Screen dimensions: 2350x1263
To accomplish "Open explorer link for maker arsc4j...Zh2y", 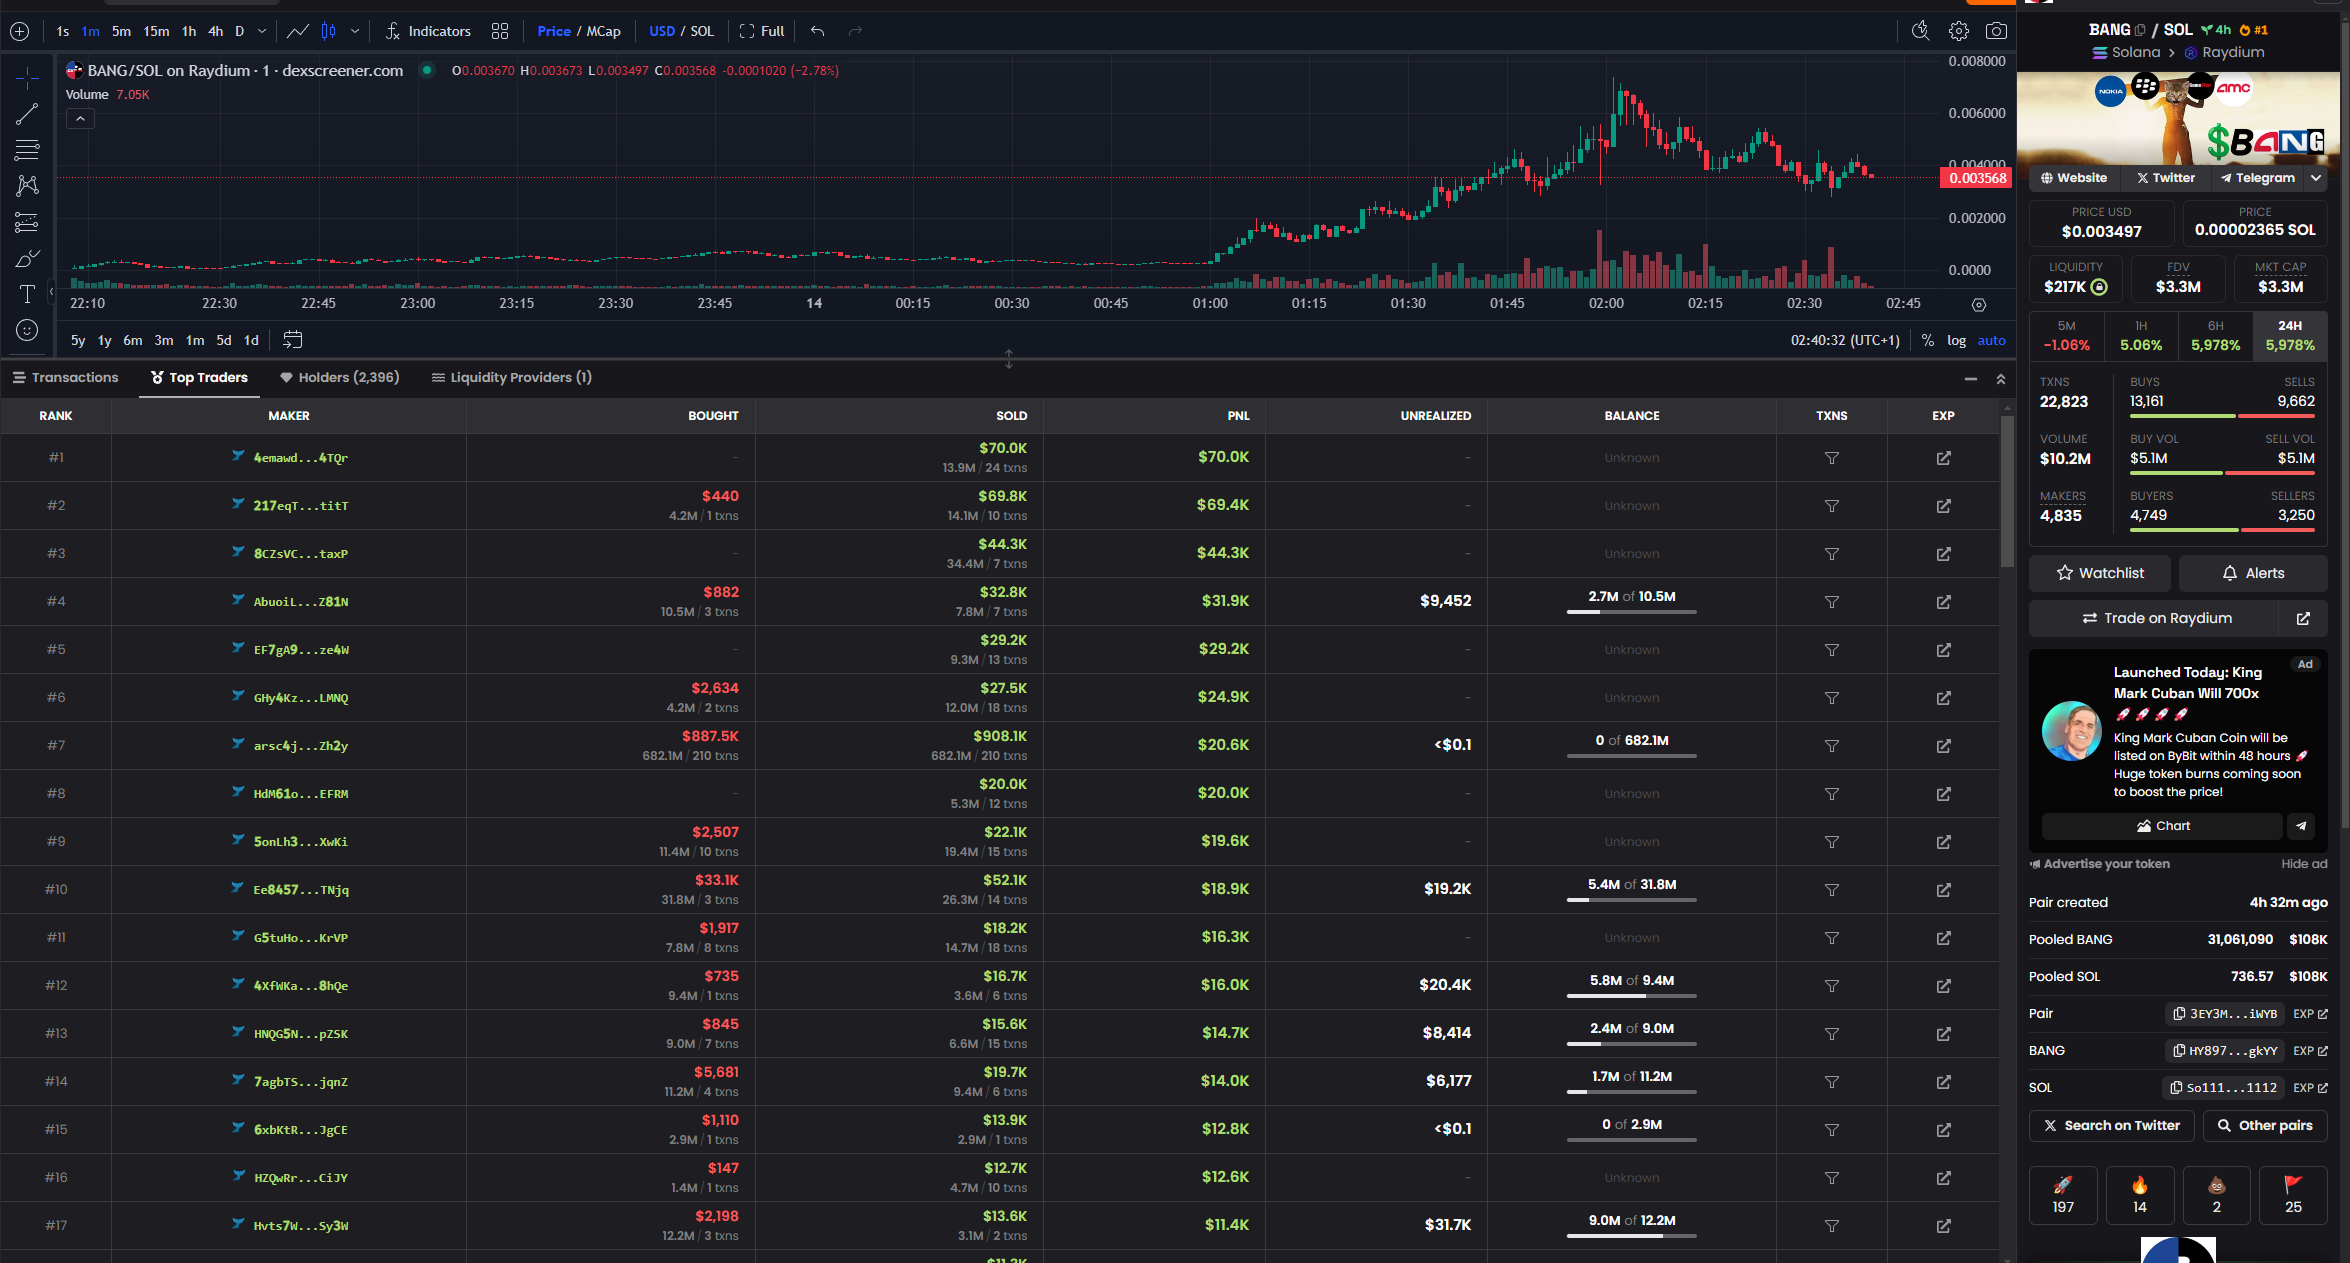I will coord(1943,746).
